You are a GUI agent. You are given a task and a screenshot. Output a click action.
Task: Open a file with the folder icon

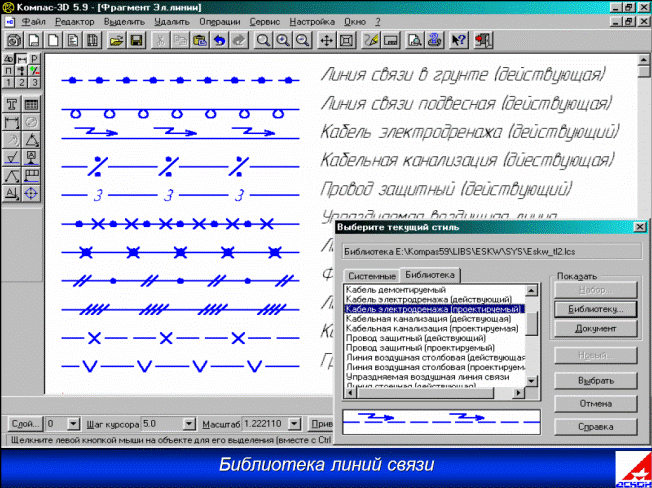tap(117, 41)
